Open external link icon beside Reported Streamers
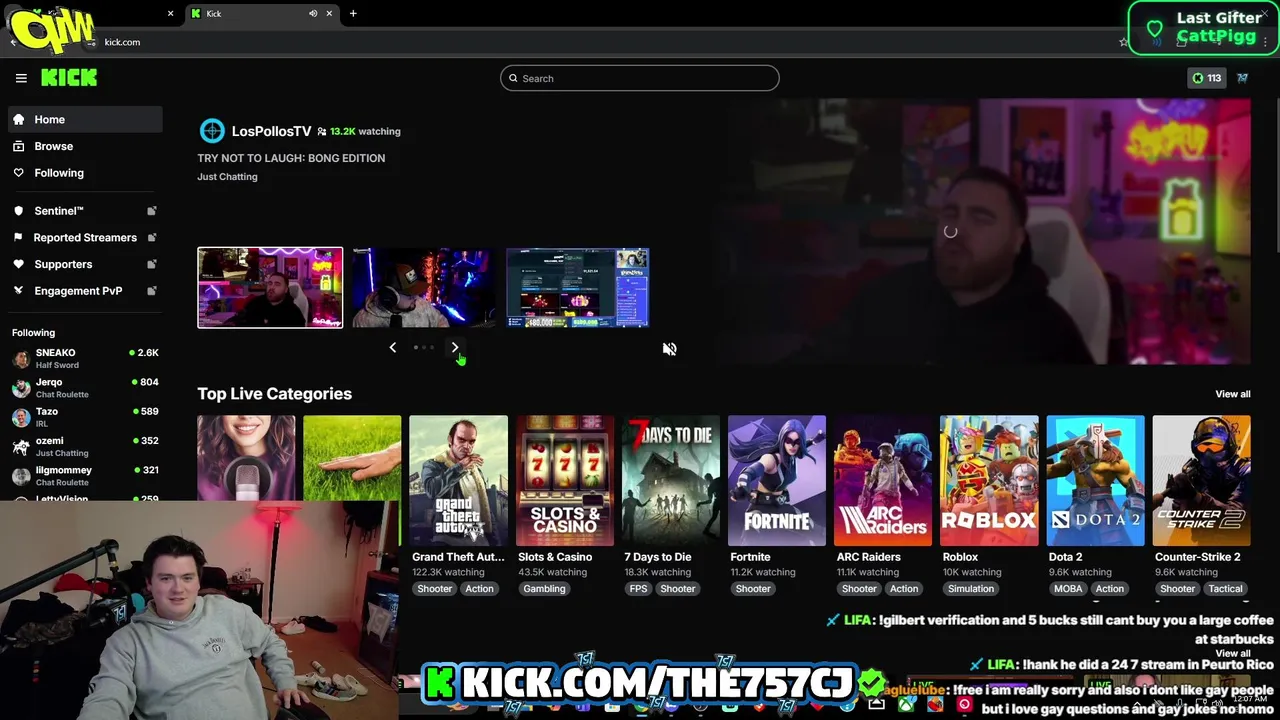 [x=152, y=237]
